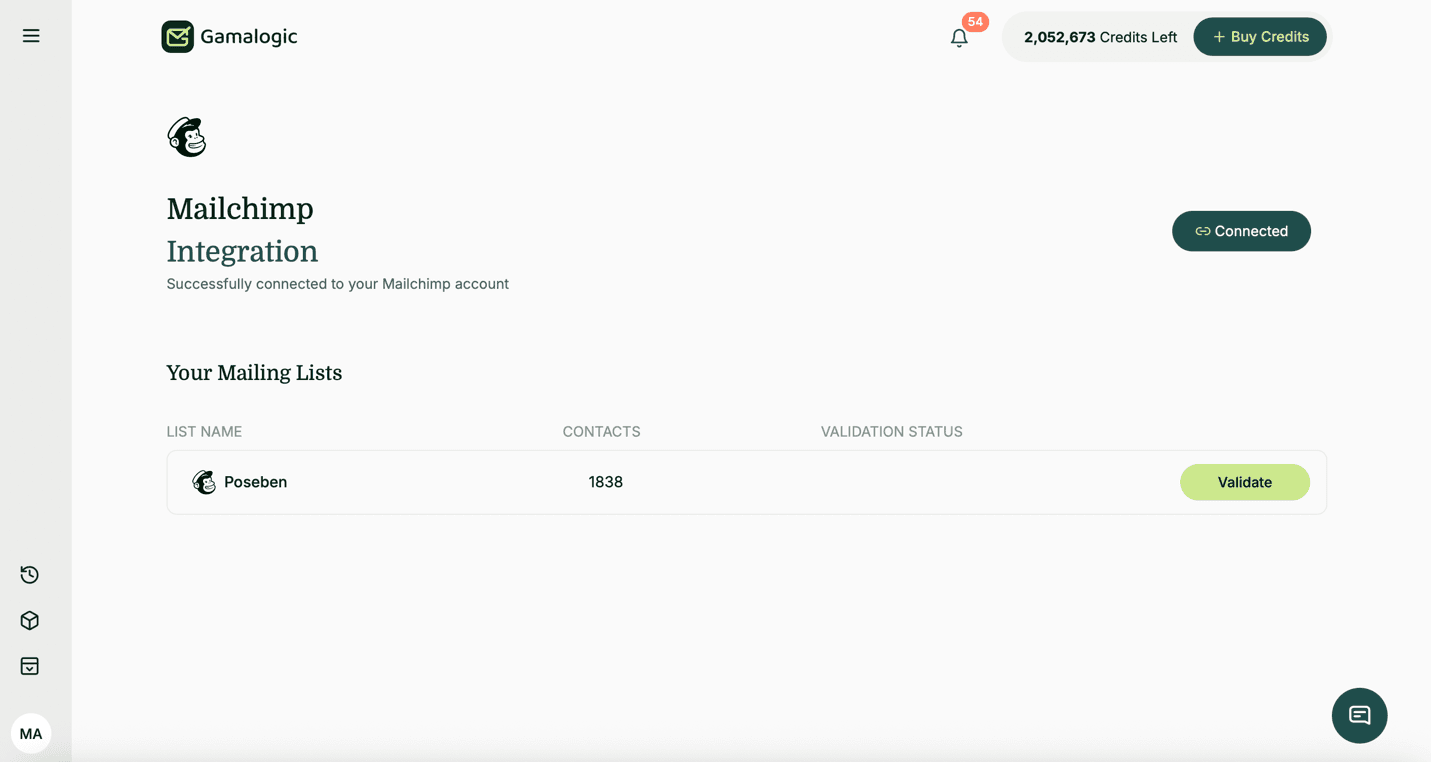Click the Connected status toggle

click(x=1241, y=231)
